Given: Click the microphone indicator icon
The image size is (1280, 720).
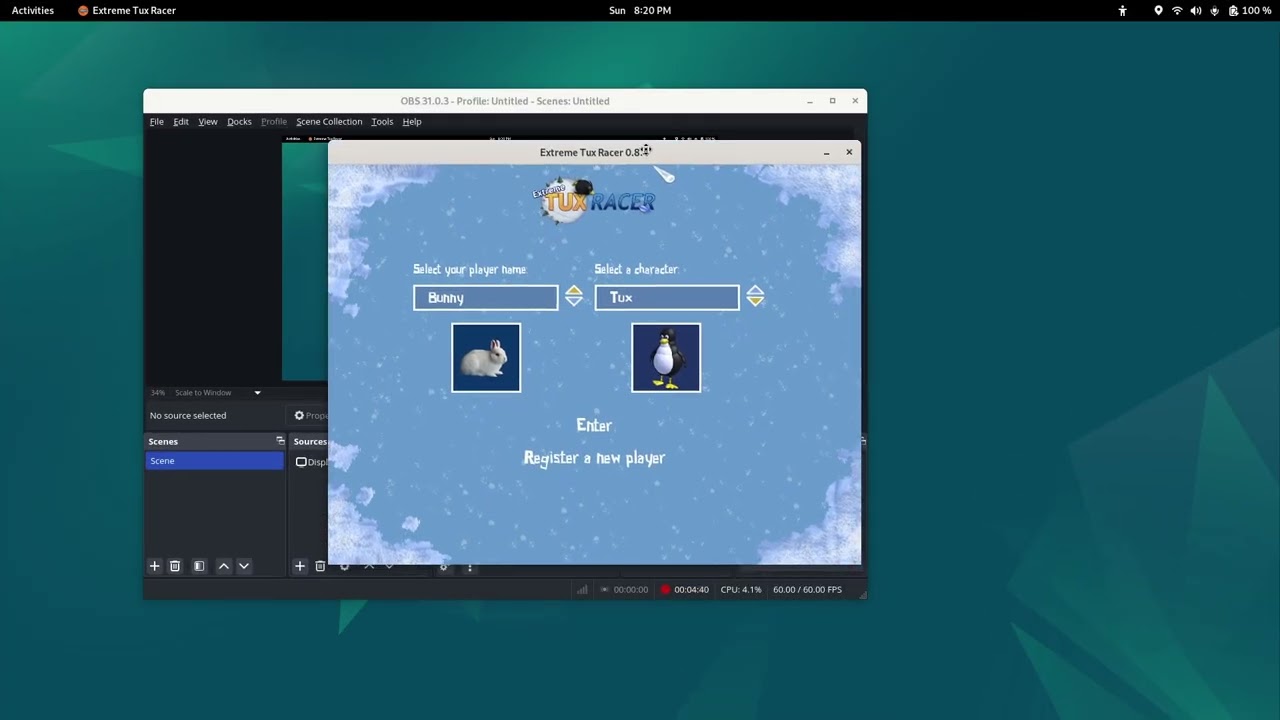Looking at the screenshot, I should 1215,11.
